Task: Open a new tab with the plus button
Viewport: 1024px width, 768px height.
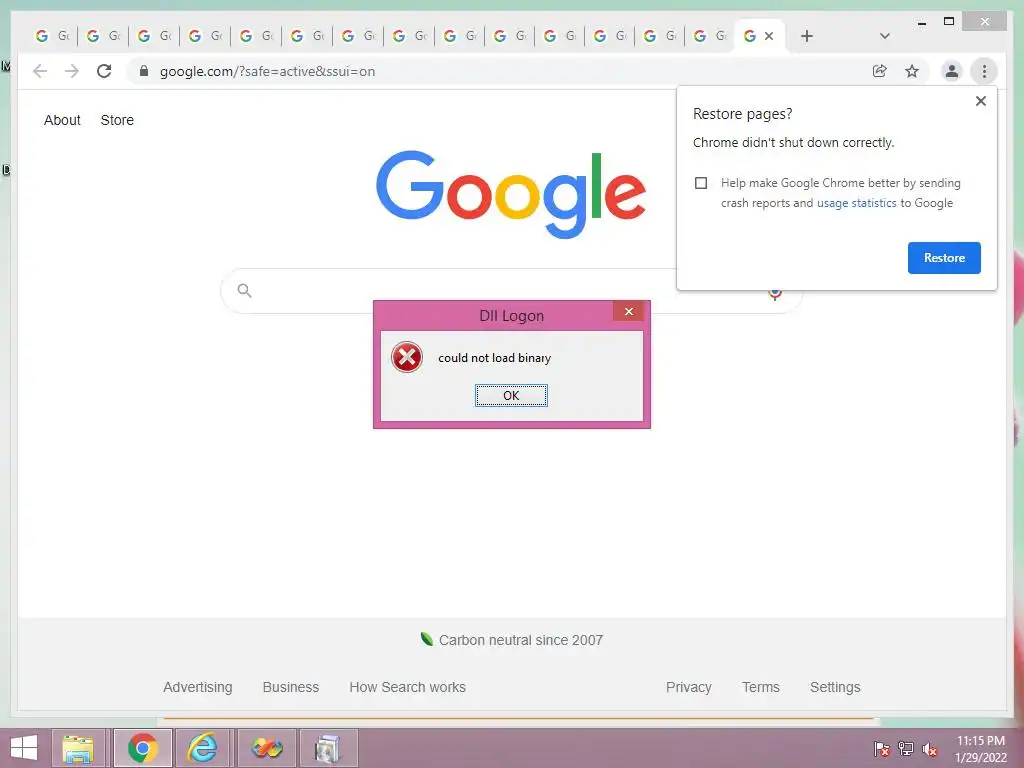Action: click(807, 36)
